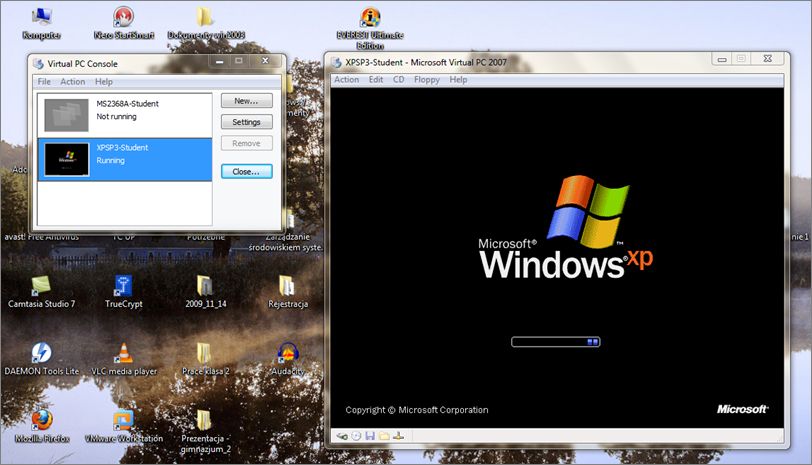Image resolution: width=812 pixels, height=465 pixels.
Task: Click the XPSP3-Student machine thumbnail
Action: pos(66,159)
